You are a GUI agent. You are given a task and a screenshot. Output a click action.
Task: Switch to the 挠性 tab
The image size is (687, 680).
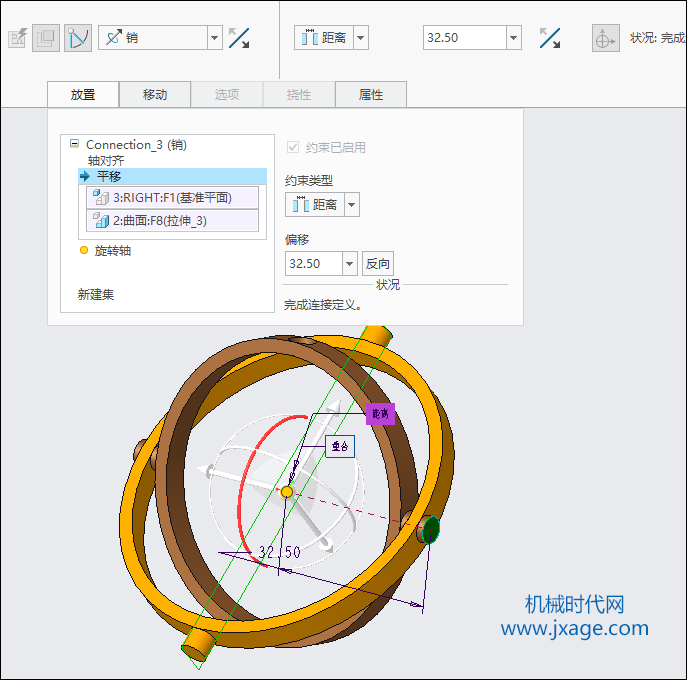(x=299, y=95)
